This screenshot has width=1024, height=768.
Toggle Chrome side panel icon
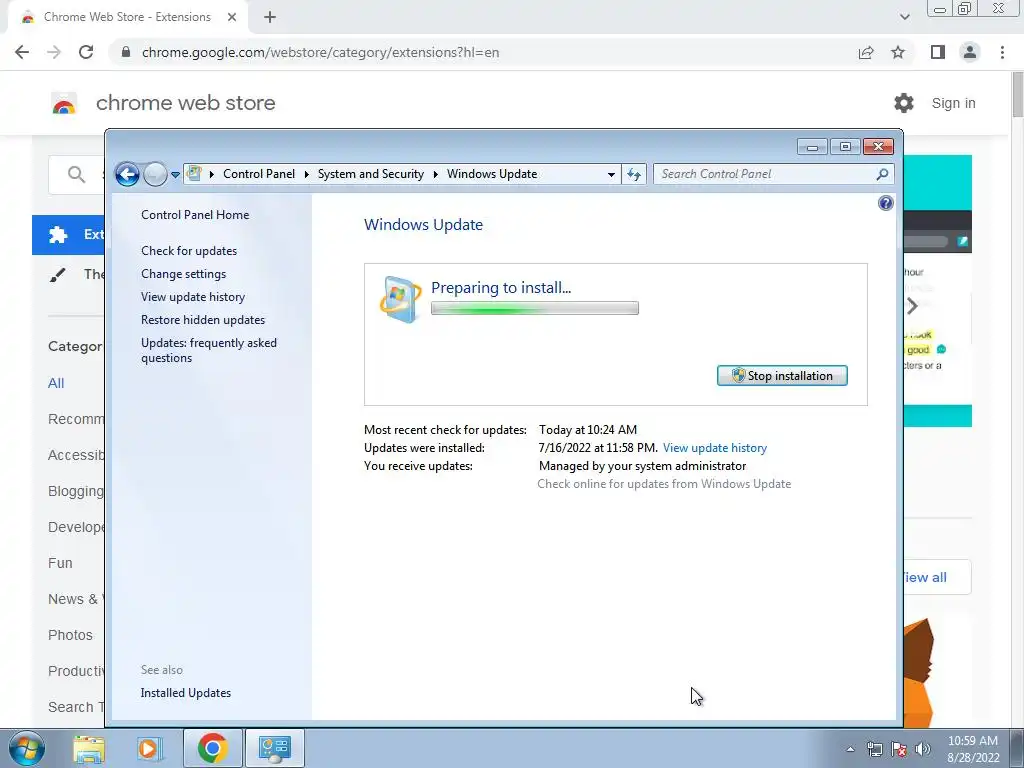tap(938, 52)
